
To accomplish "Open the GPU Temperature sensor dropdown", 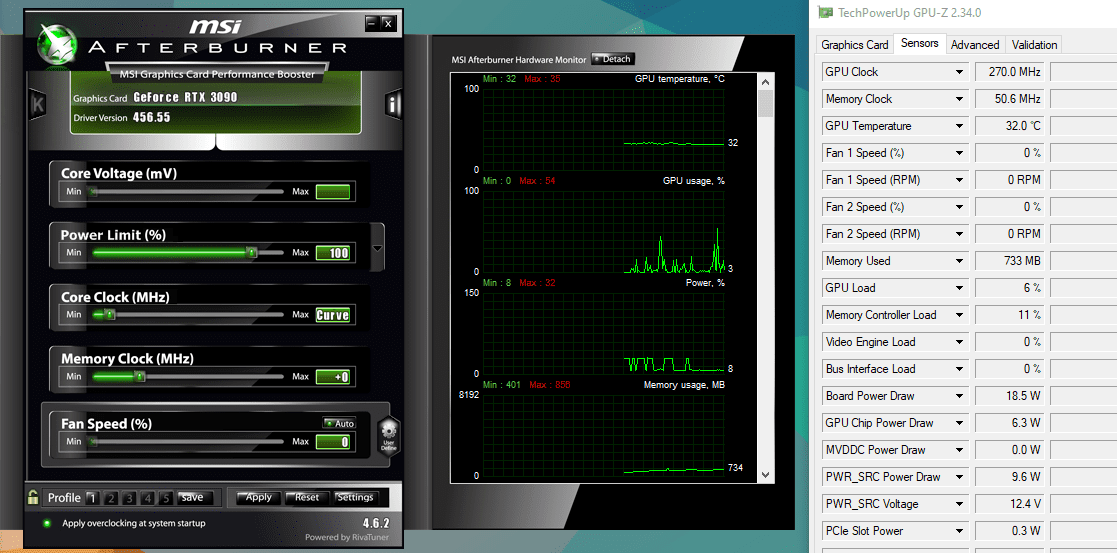I will (960, 126).
